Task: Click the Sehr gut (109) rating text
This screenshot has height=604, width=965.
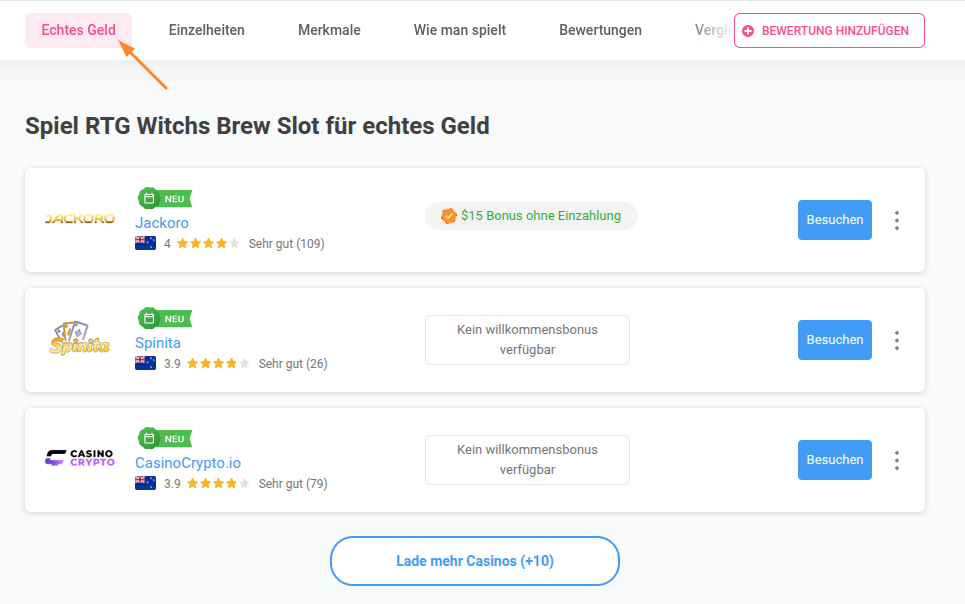Action: 286,244
